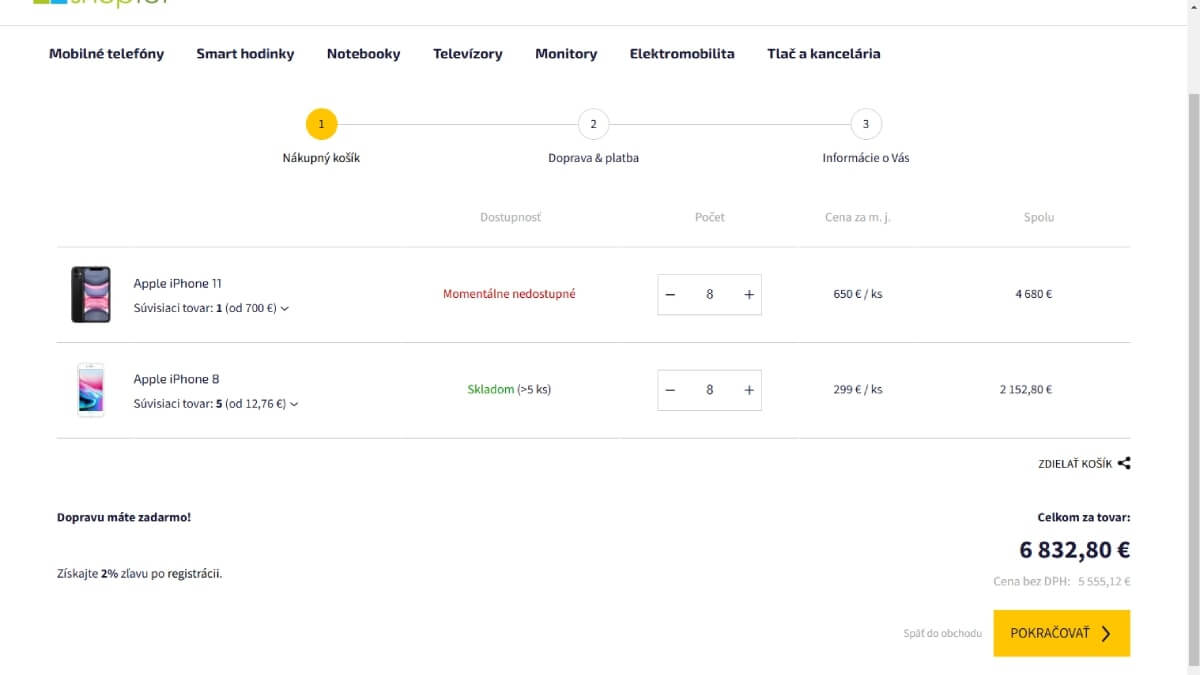Screen dimensions: 1200x675
Task: Open the Apple iPhone 8 product thumbnail
Action: (x=91, y=390)
